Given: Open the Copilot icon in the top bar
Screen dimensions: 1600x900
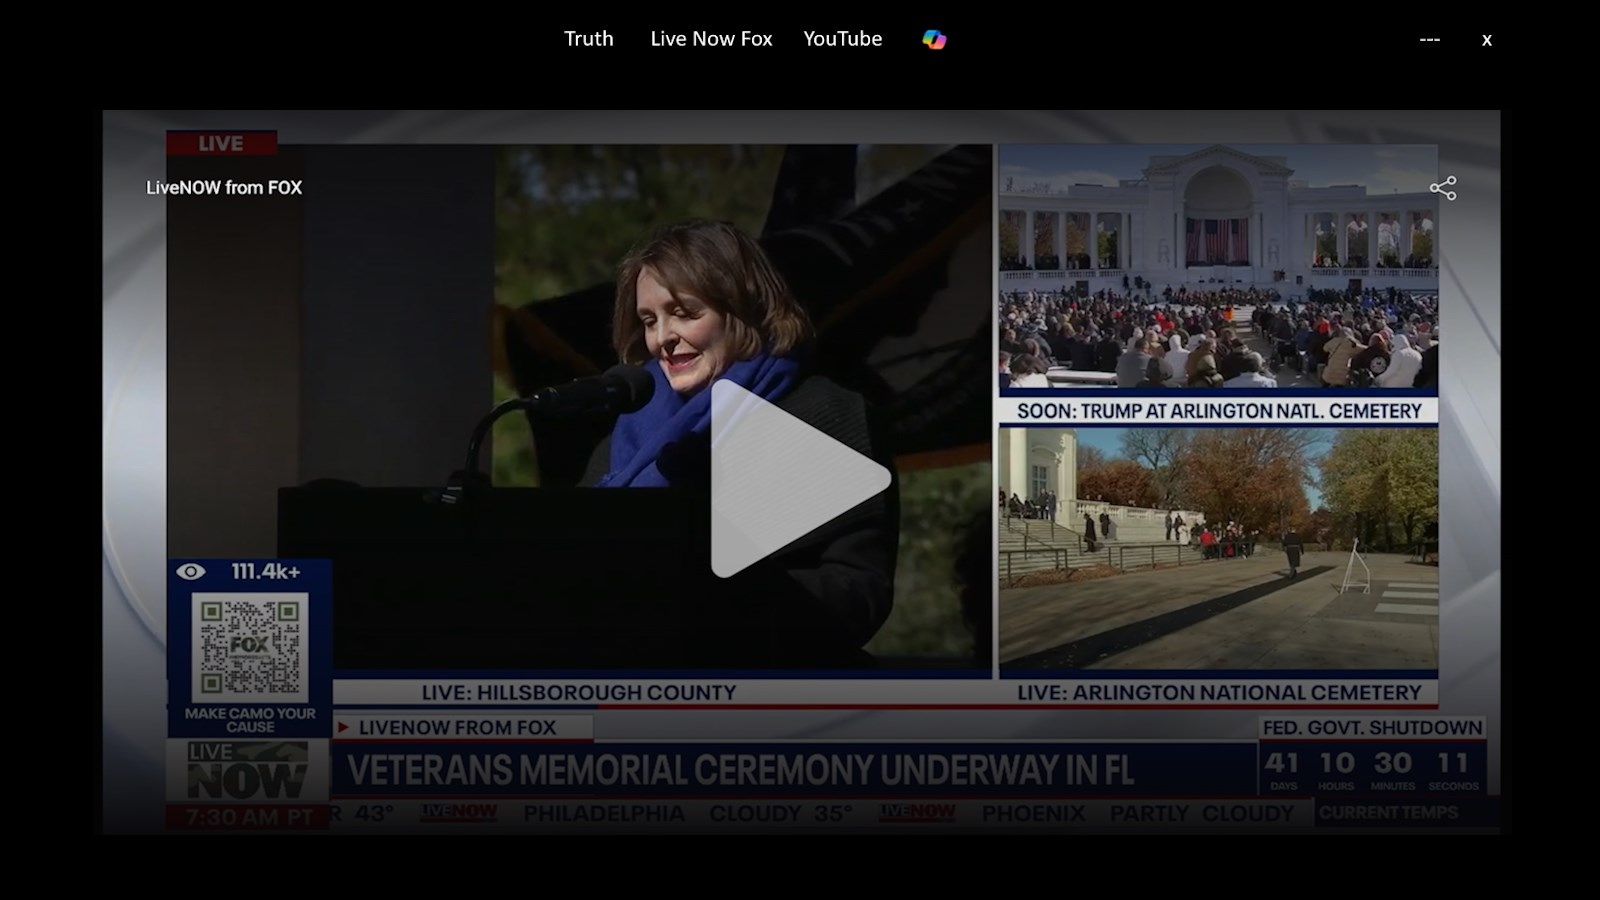Looking at the screenshot, I should pyautogui.click(x=933, y=38).
